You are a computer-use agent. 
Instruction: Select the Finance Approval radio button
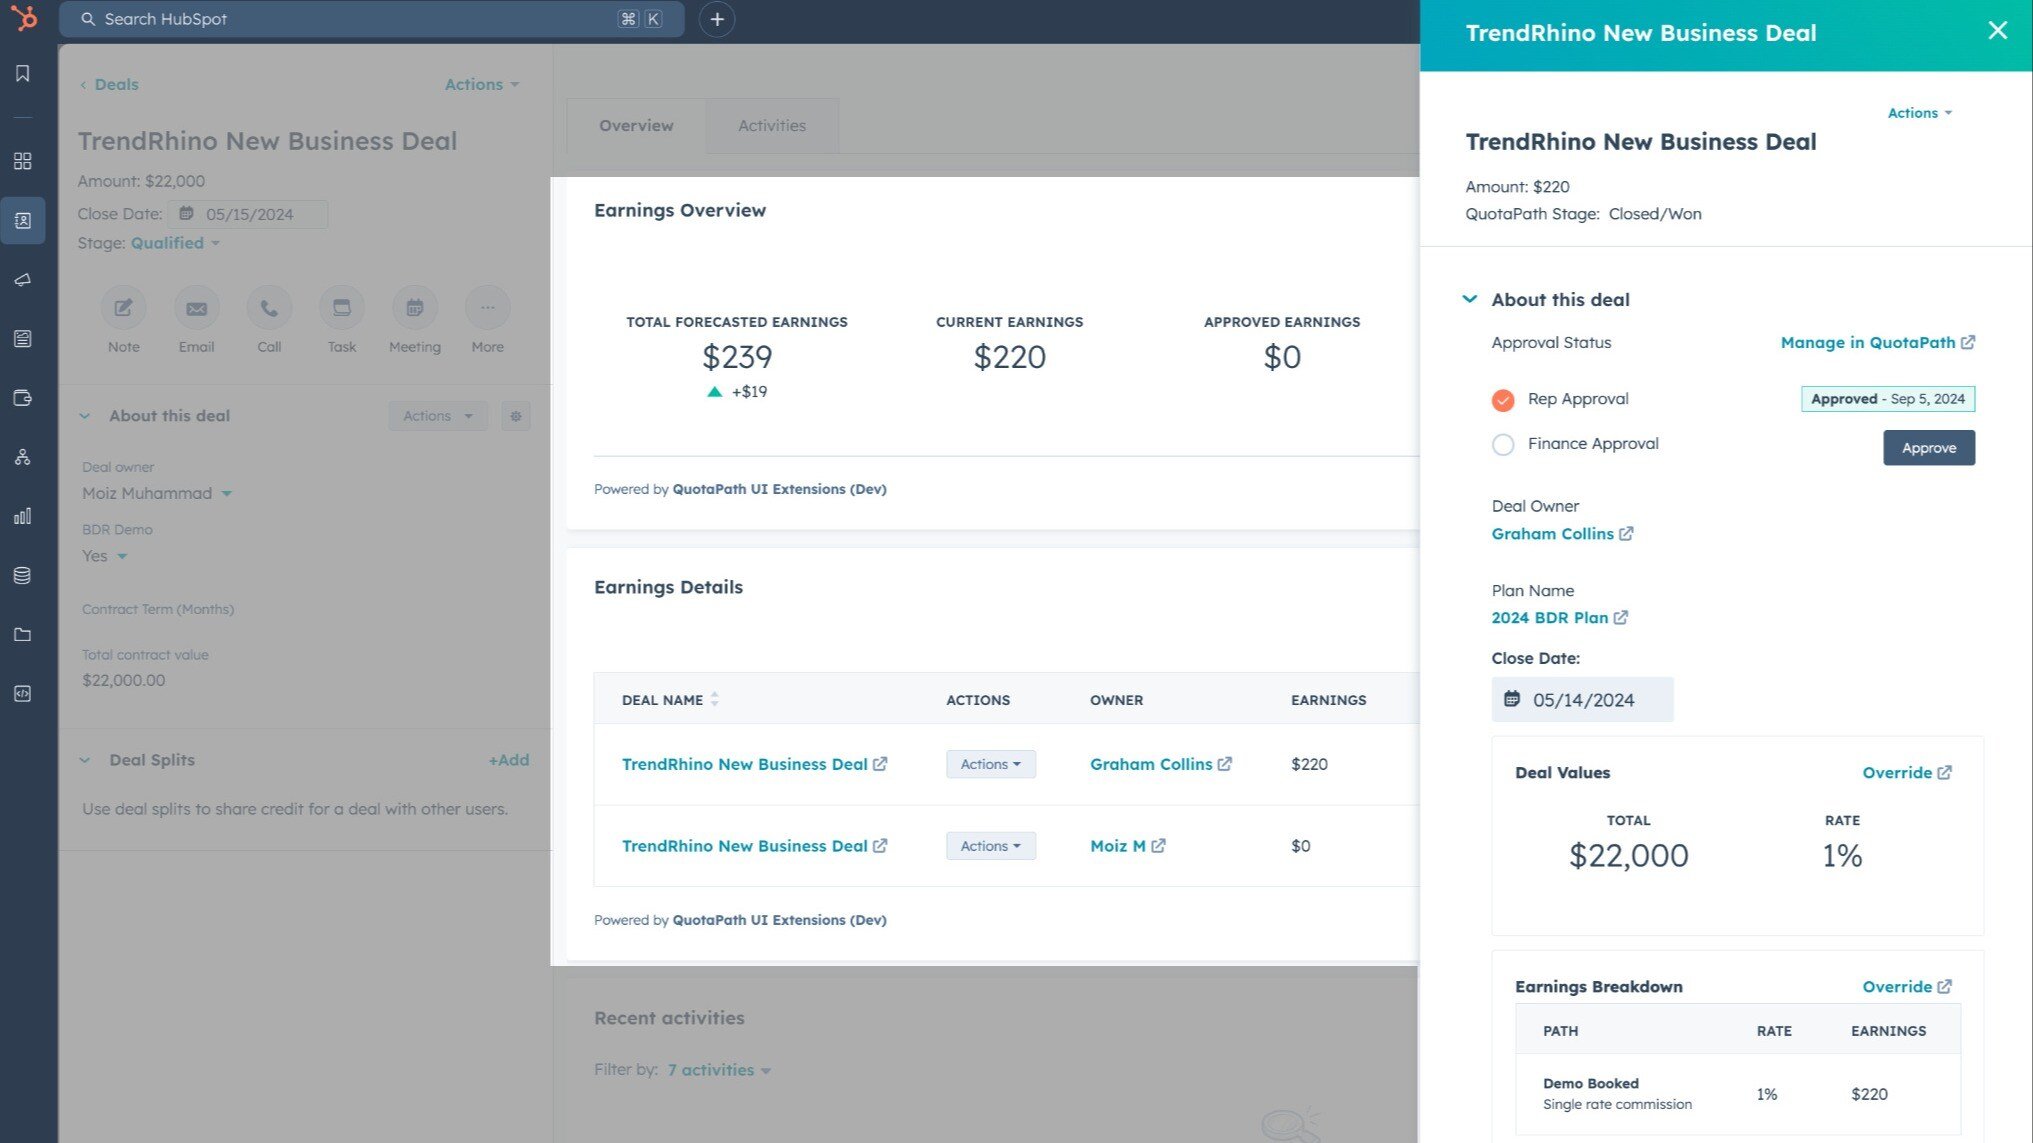(1503, 444)
